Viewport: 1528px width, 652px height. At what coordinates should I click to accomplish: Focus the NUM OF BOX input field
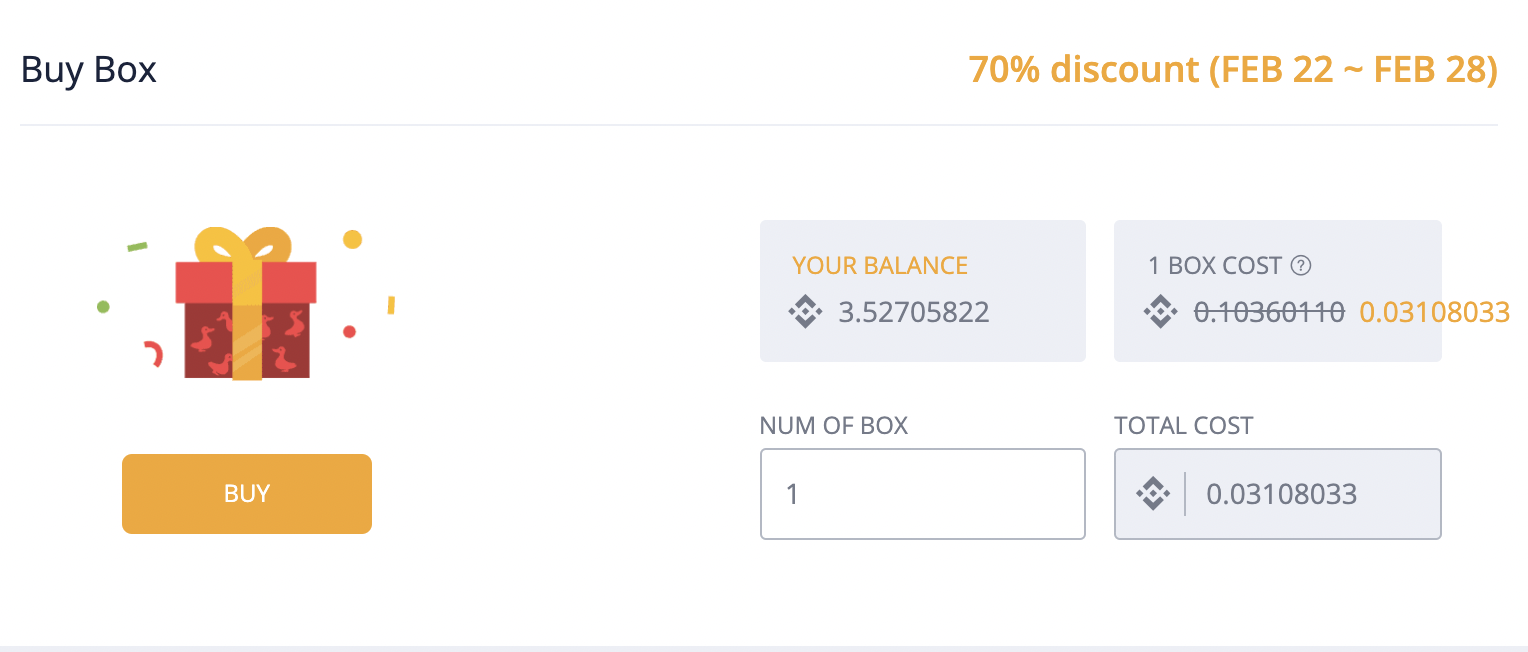tap(922, 494)
